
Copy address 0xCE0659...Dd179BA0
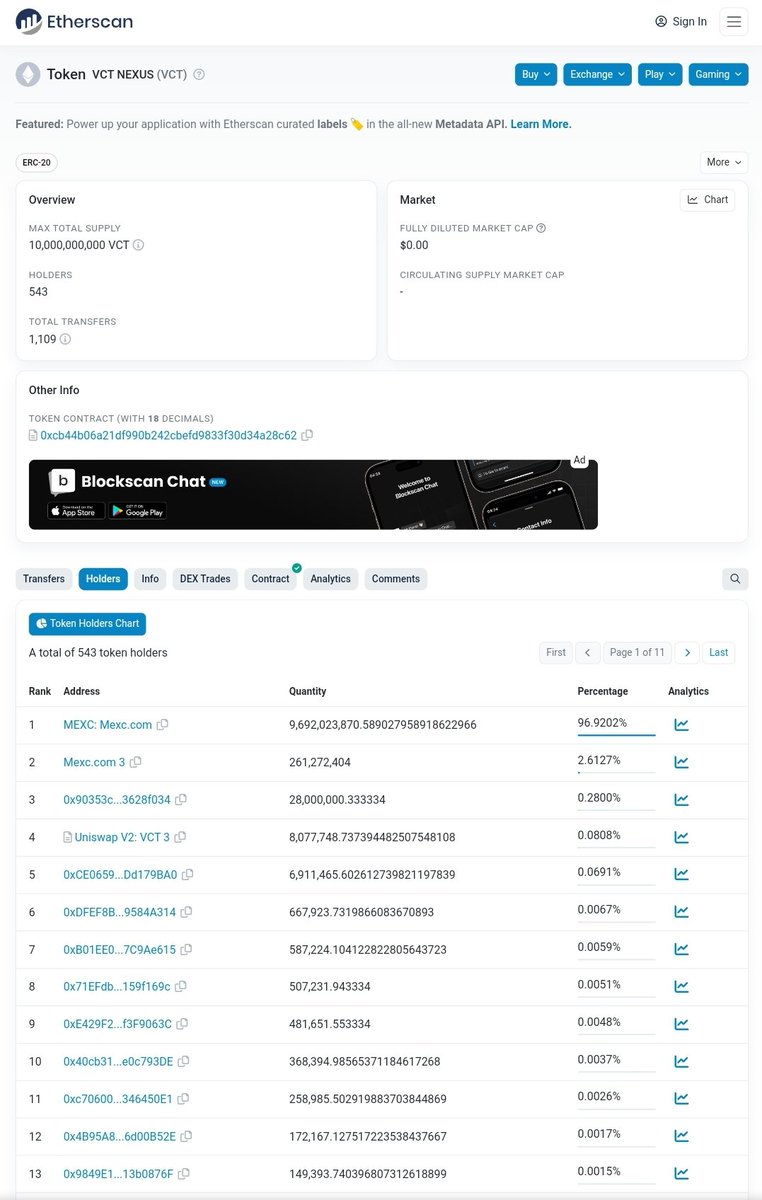pos(187,875)
